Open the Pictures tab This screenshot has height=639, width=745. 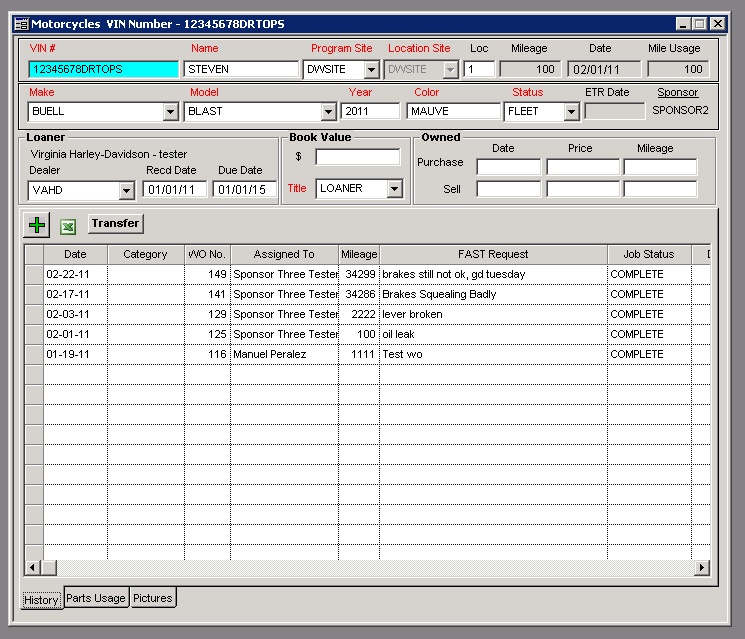click(153, 598)
